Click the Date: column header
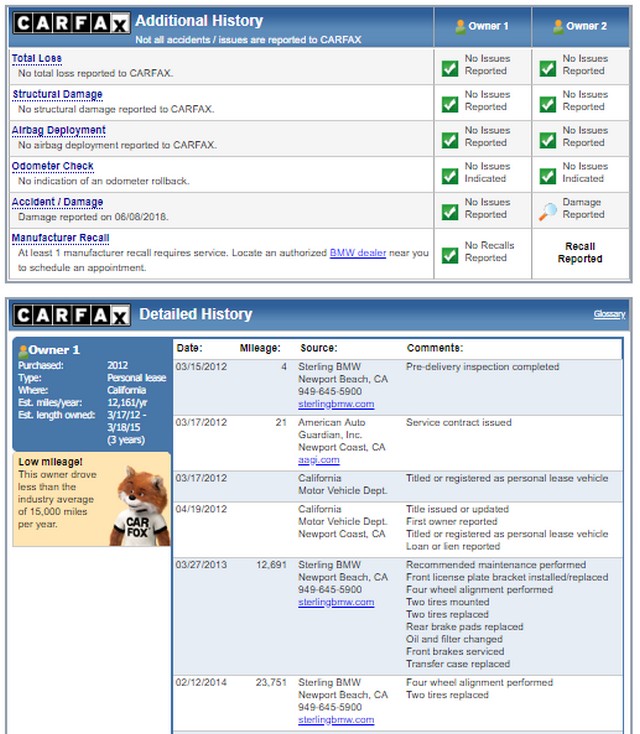Viewport: 640px width, 734px height. click(190, 348)
